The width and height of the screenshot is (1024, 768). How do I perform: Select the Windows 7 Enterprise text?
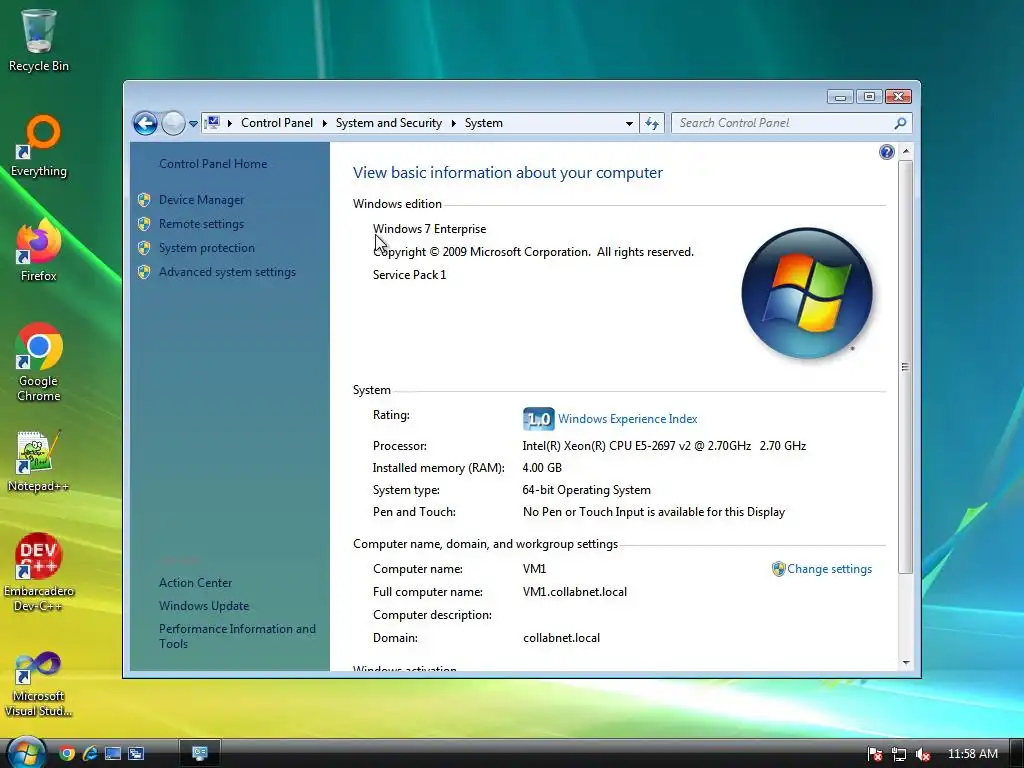point(429,229)
